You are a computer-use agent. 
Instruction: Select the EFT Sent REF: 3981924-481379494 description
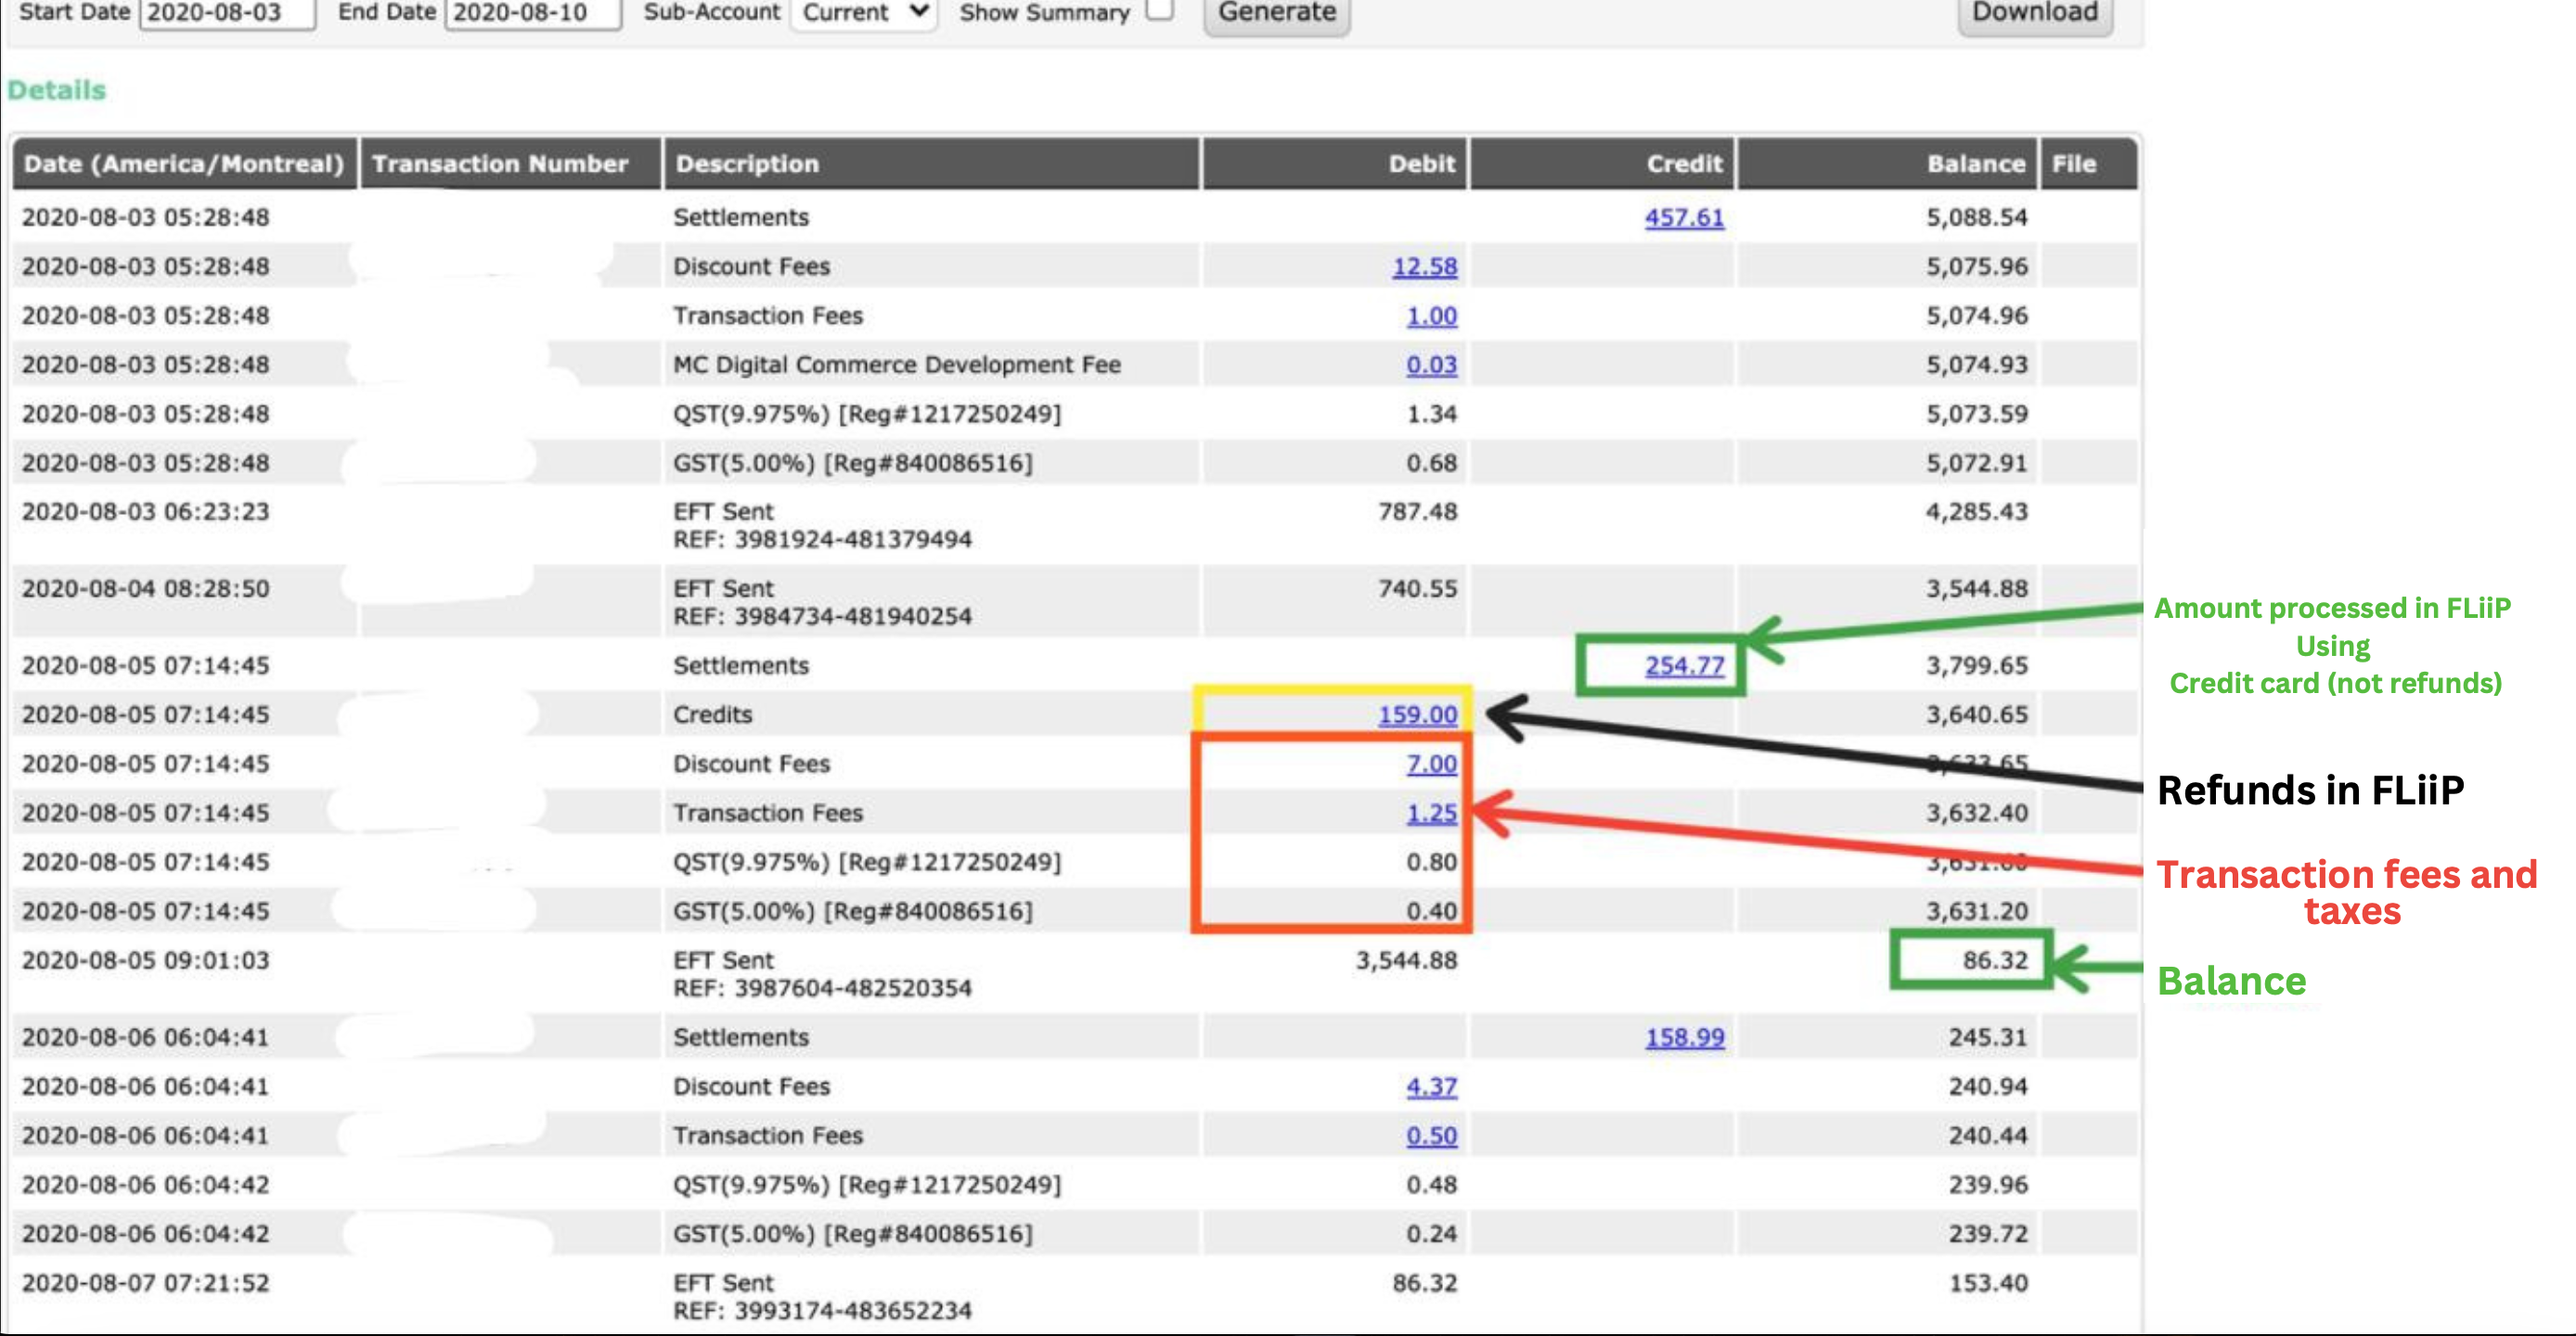pyautogui.click(x=822, y=525)
